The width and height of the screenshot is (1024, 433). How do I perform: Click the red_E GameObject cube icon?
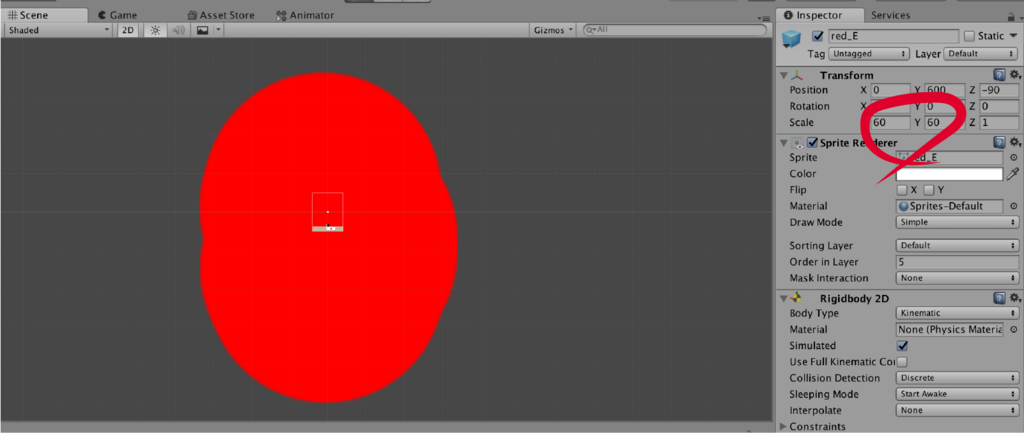[x=792, y=39]
